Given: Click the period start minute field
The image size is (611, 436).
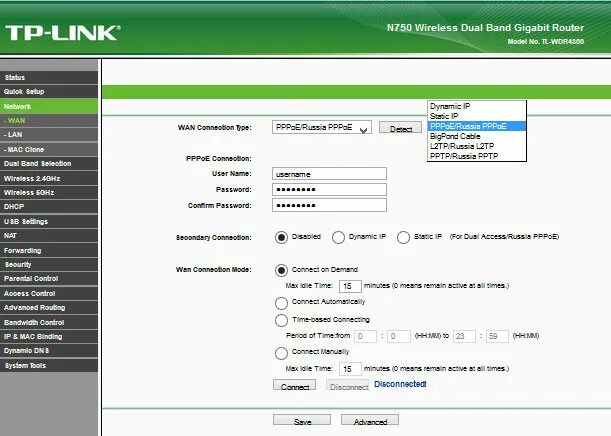Looking at the screenshot, I should point(399,336).
